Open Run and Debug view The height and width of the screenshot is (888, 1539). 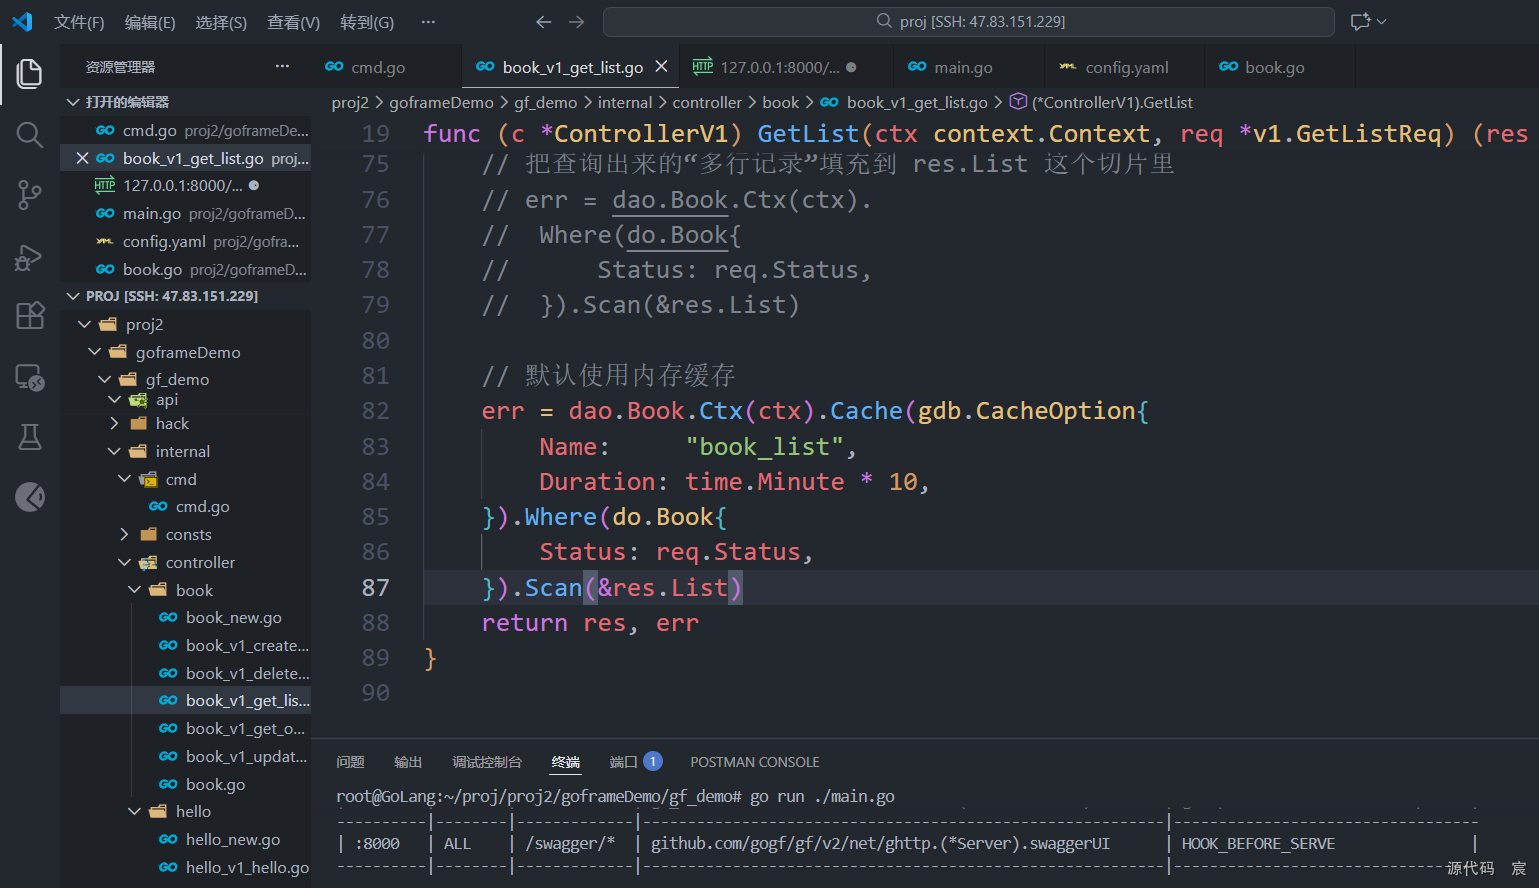click(30, 257)
